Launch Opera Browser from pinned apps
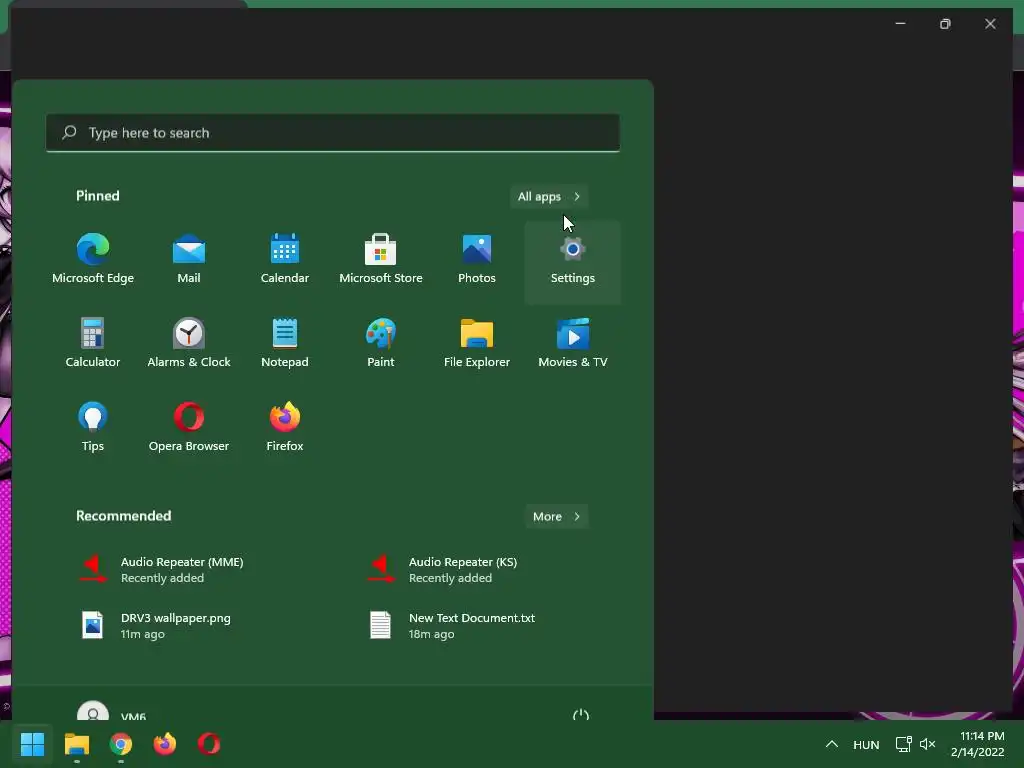Viewport: 1024px width, 768px height. 189,428
